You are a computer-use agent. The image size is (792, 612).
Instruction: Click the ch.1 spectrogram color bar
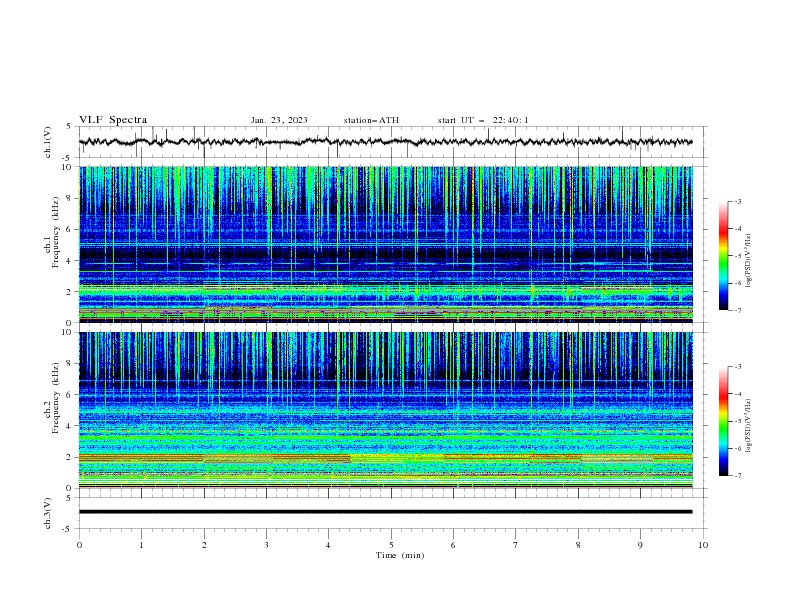point(724,255)
